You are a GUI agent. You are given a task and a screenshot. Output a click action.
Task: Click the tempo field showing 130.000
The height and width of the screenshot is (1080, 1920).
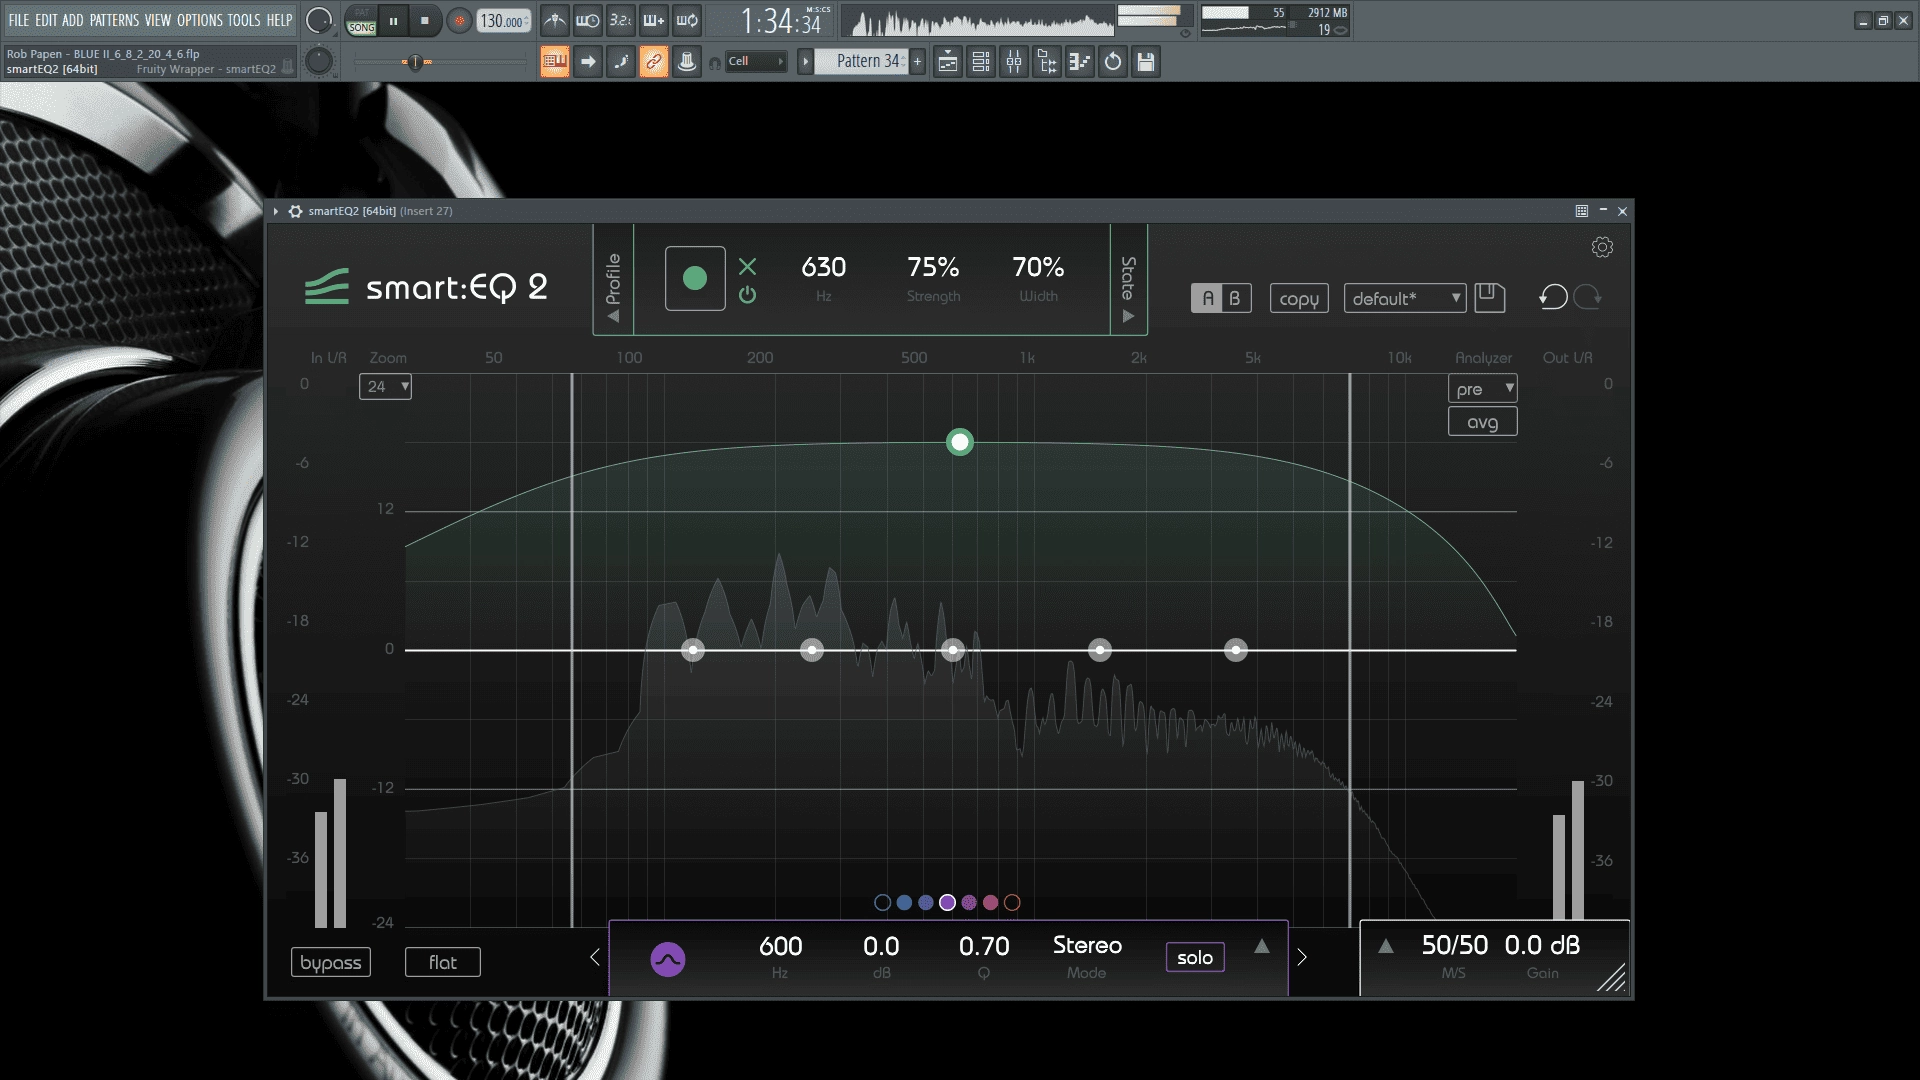click(503, 21)
